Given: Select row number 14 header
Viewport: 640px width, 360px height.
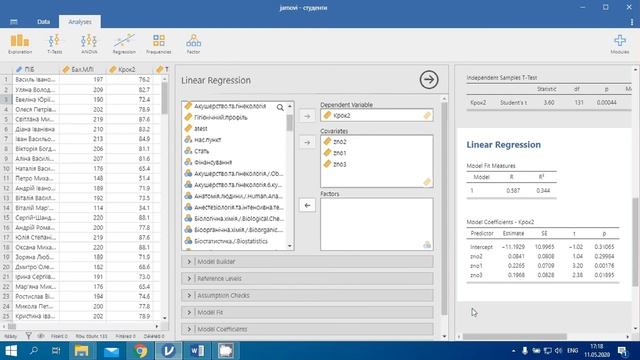Looking at the screenshot, I should (x=7, y=208).
